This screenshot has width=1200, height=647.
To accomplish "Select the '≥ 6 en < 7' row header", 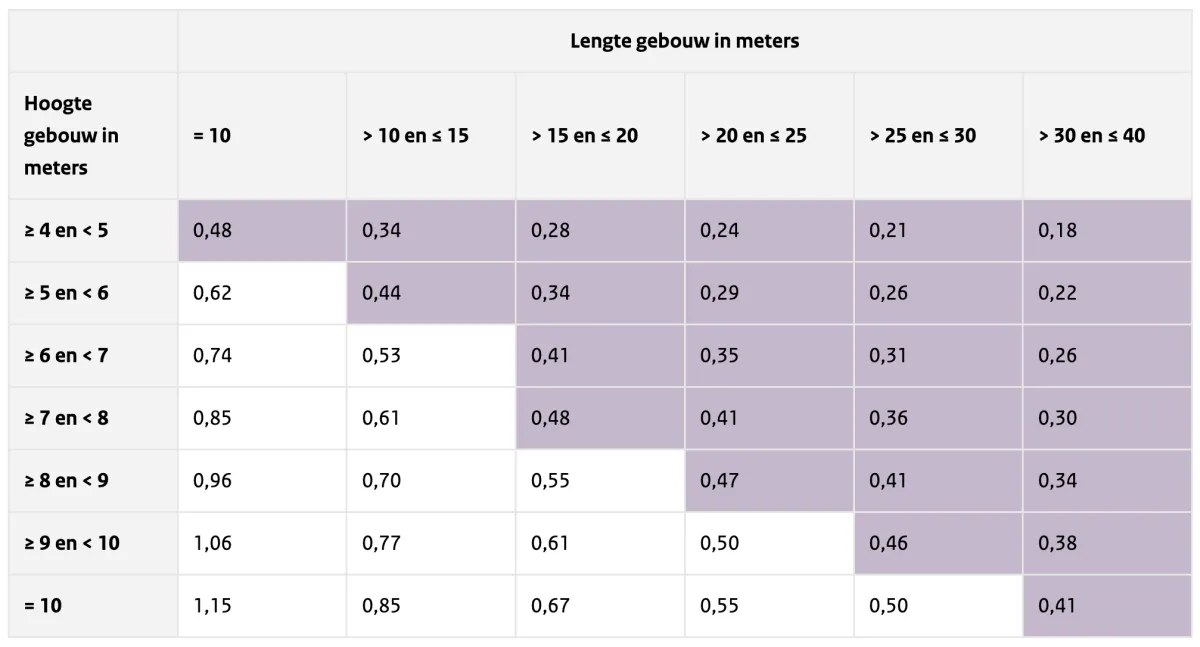I will point(67,355).
